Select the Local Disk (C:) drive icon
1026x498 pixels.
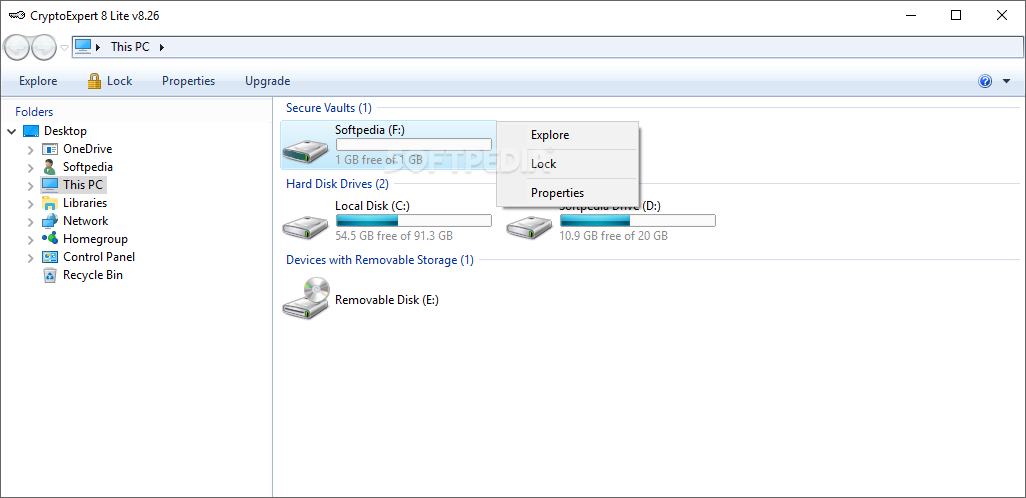pos(306,226)
